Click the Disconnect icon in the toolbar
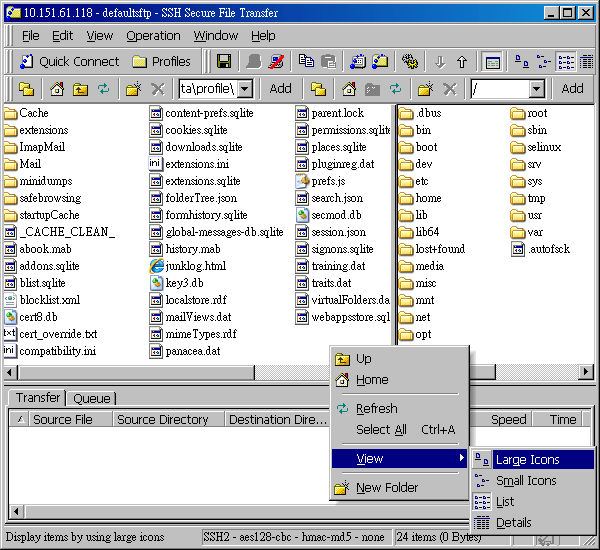This screenshot has width=600, height=550. click(x=277, y=62)
